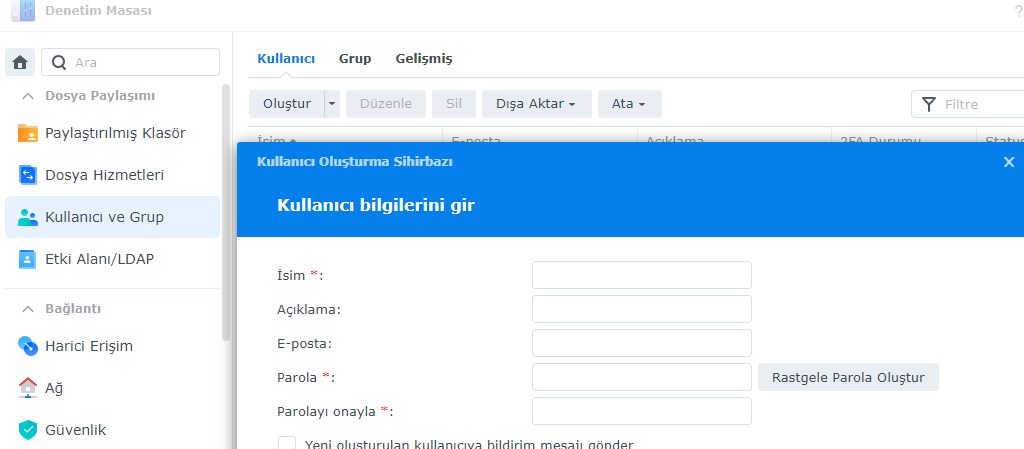1024x449 pixels.
Task: Click the funnel icon in the Filtre box
Action: (x=928, y=104)
